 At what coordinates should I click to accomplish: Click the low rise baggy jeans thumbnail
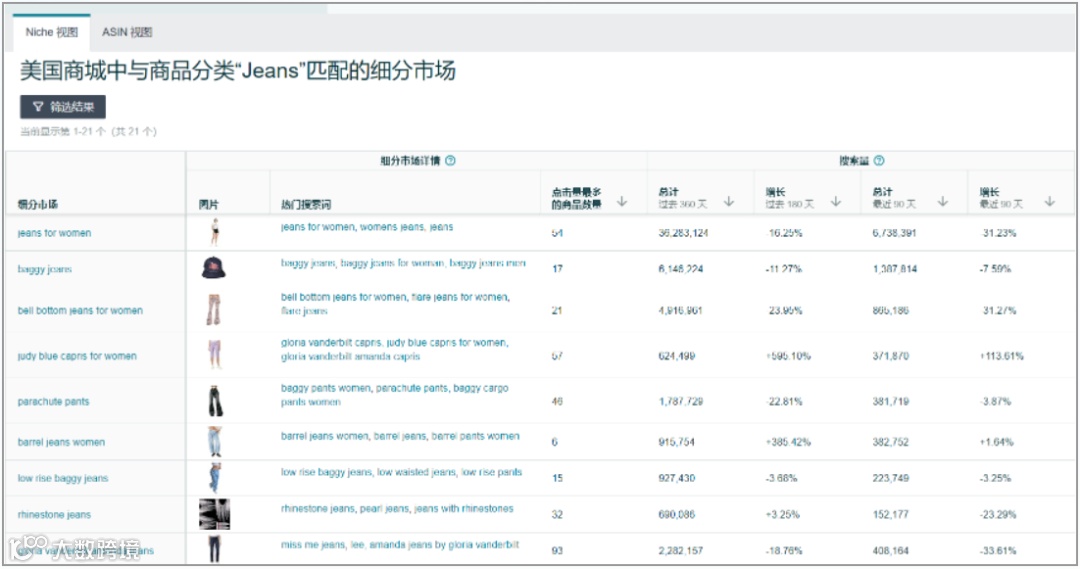[215, 478]
